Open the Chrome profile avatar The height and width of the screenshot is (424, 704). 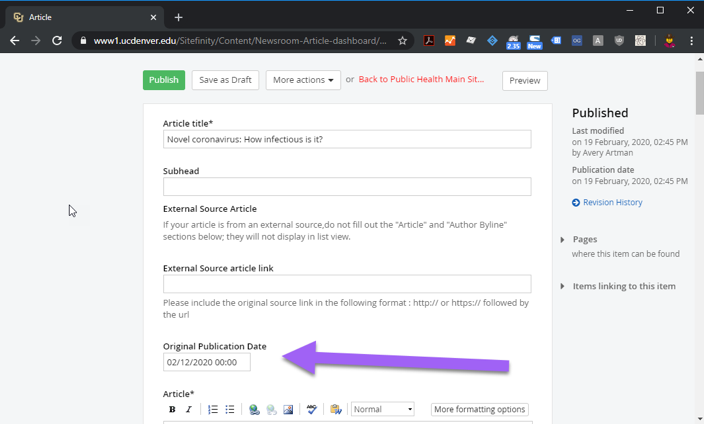click(x=669, y=41)
